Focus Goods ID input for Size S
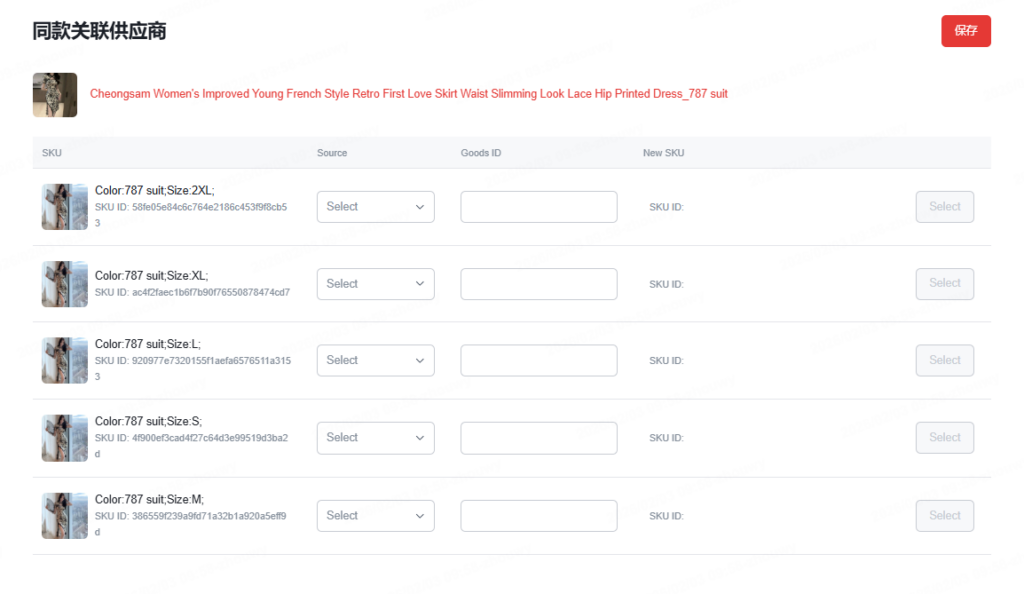The image size is (1024, 594). tap(538, 438)
